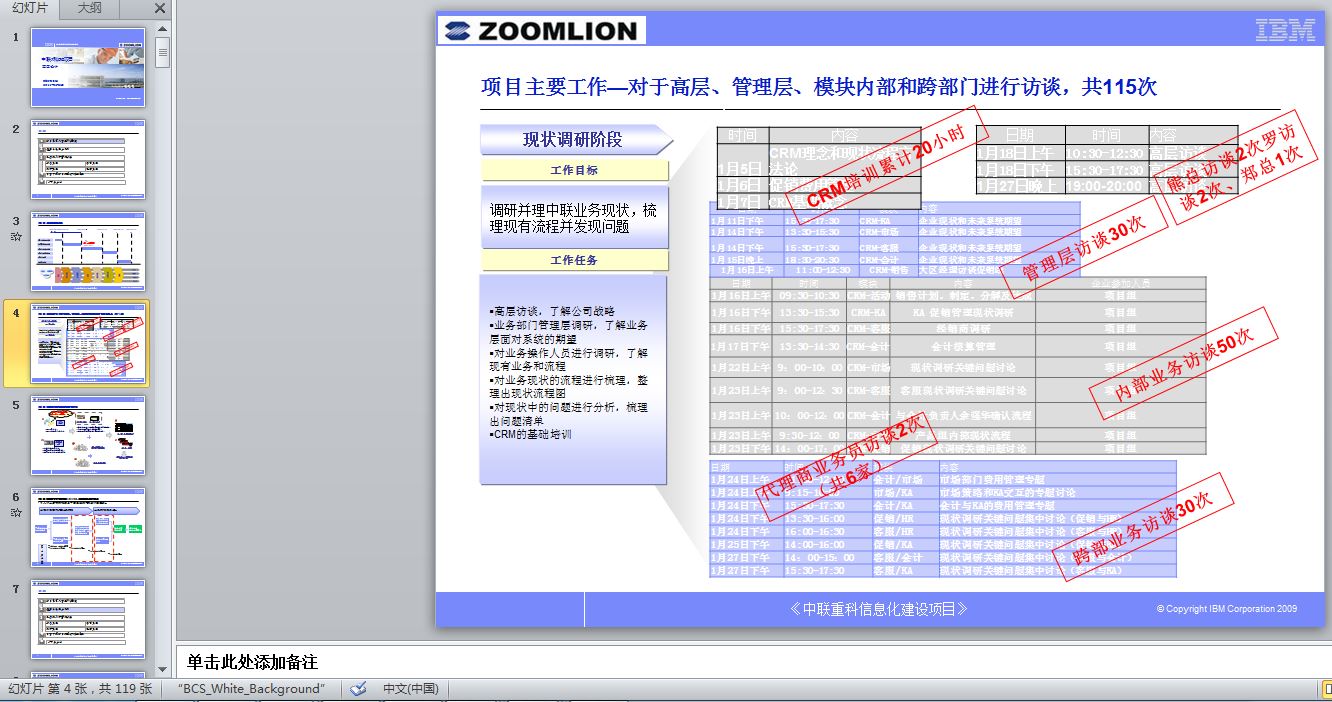Click table cell "KA 促销管理现状调研"
This screenshot has height=702, width=1332.
click(x=962, y=313)
